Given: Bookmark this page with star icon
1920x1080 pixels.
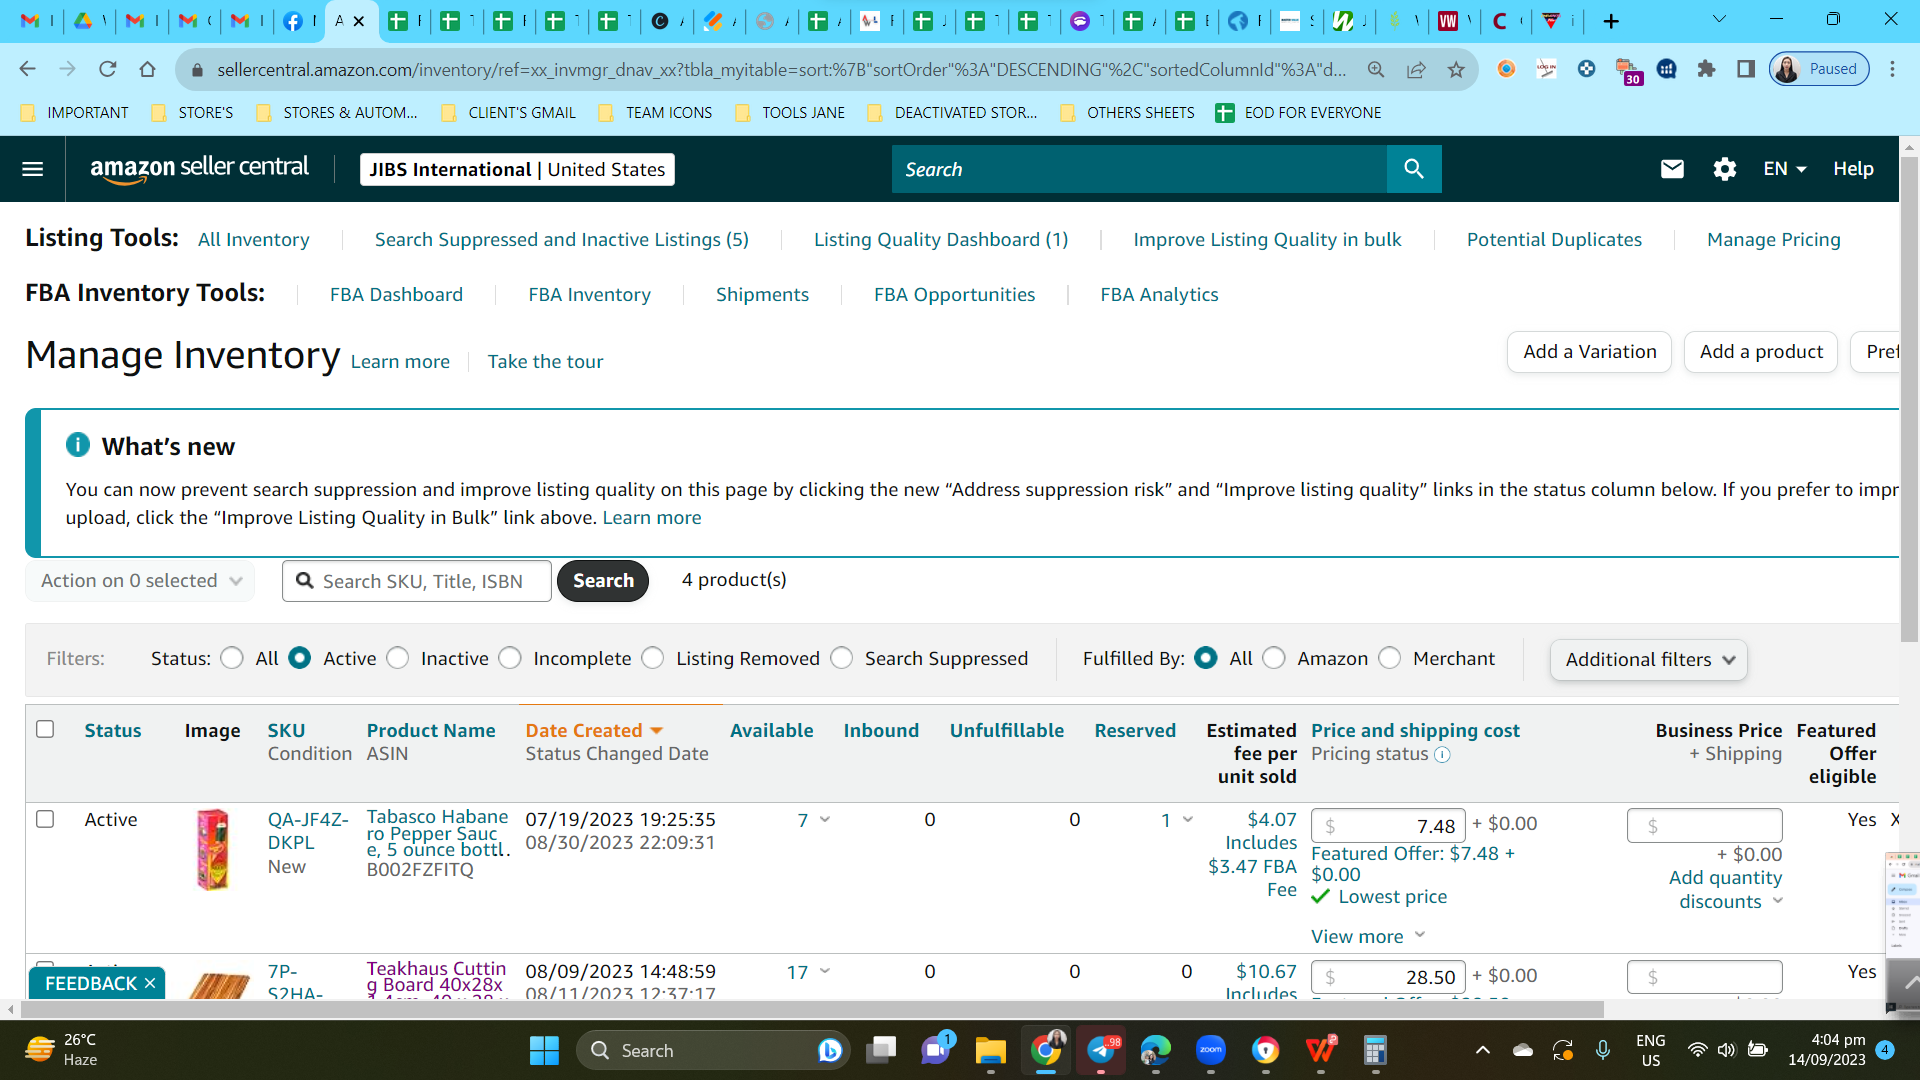Looking at the screenshot, I should (1456, 69).
